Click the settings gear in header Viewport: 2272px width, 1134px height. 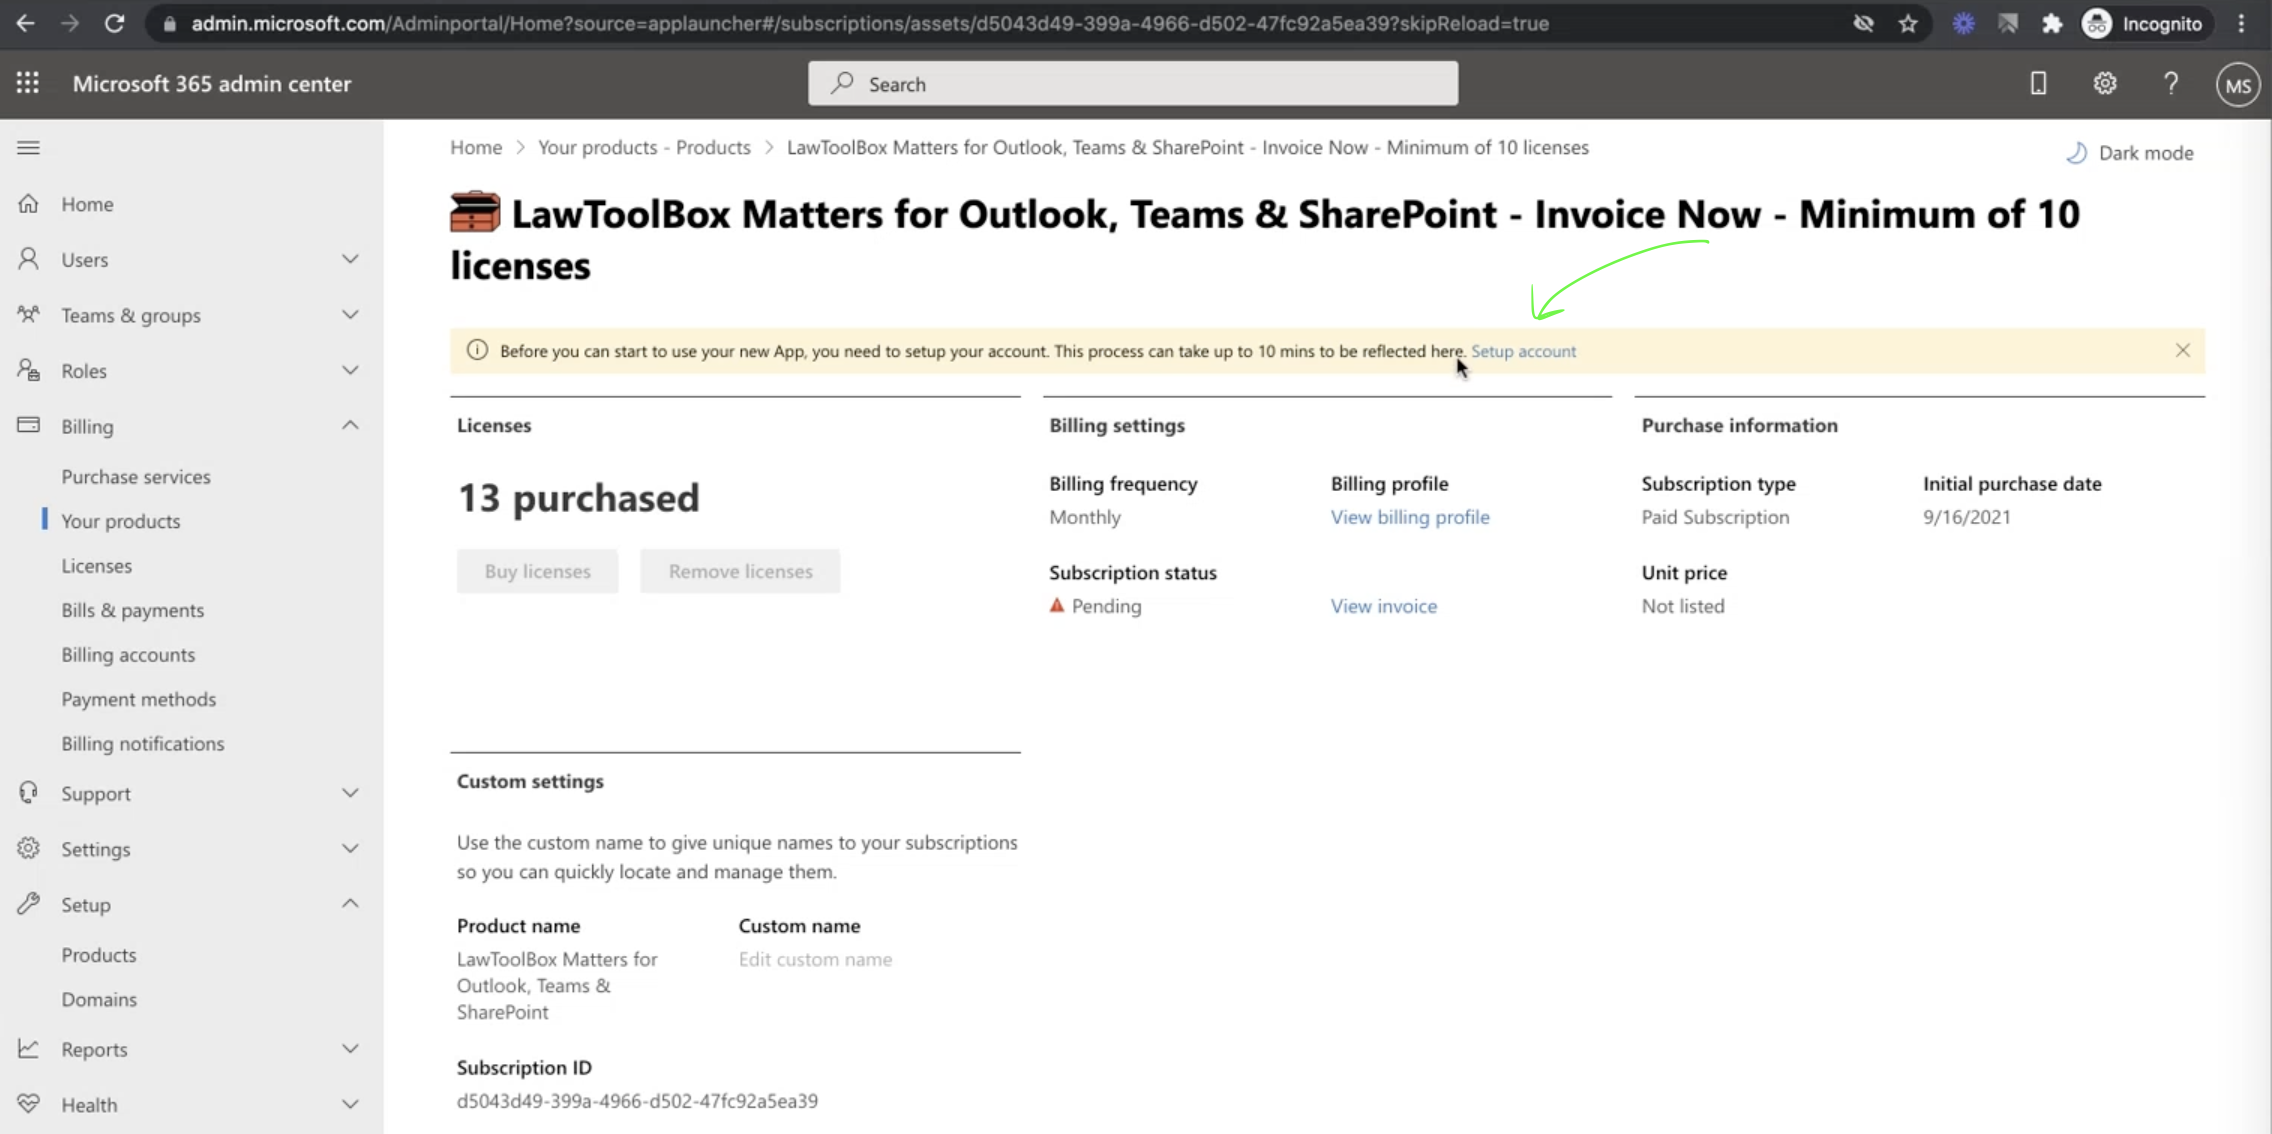(2104, 84)
